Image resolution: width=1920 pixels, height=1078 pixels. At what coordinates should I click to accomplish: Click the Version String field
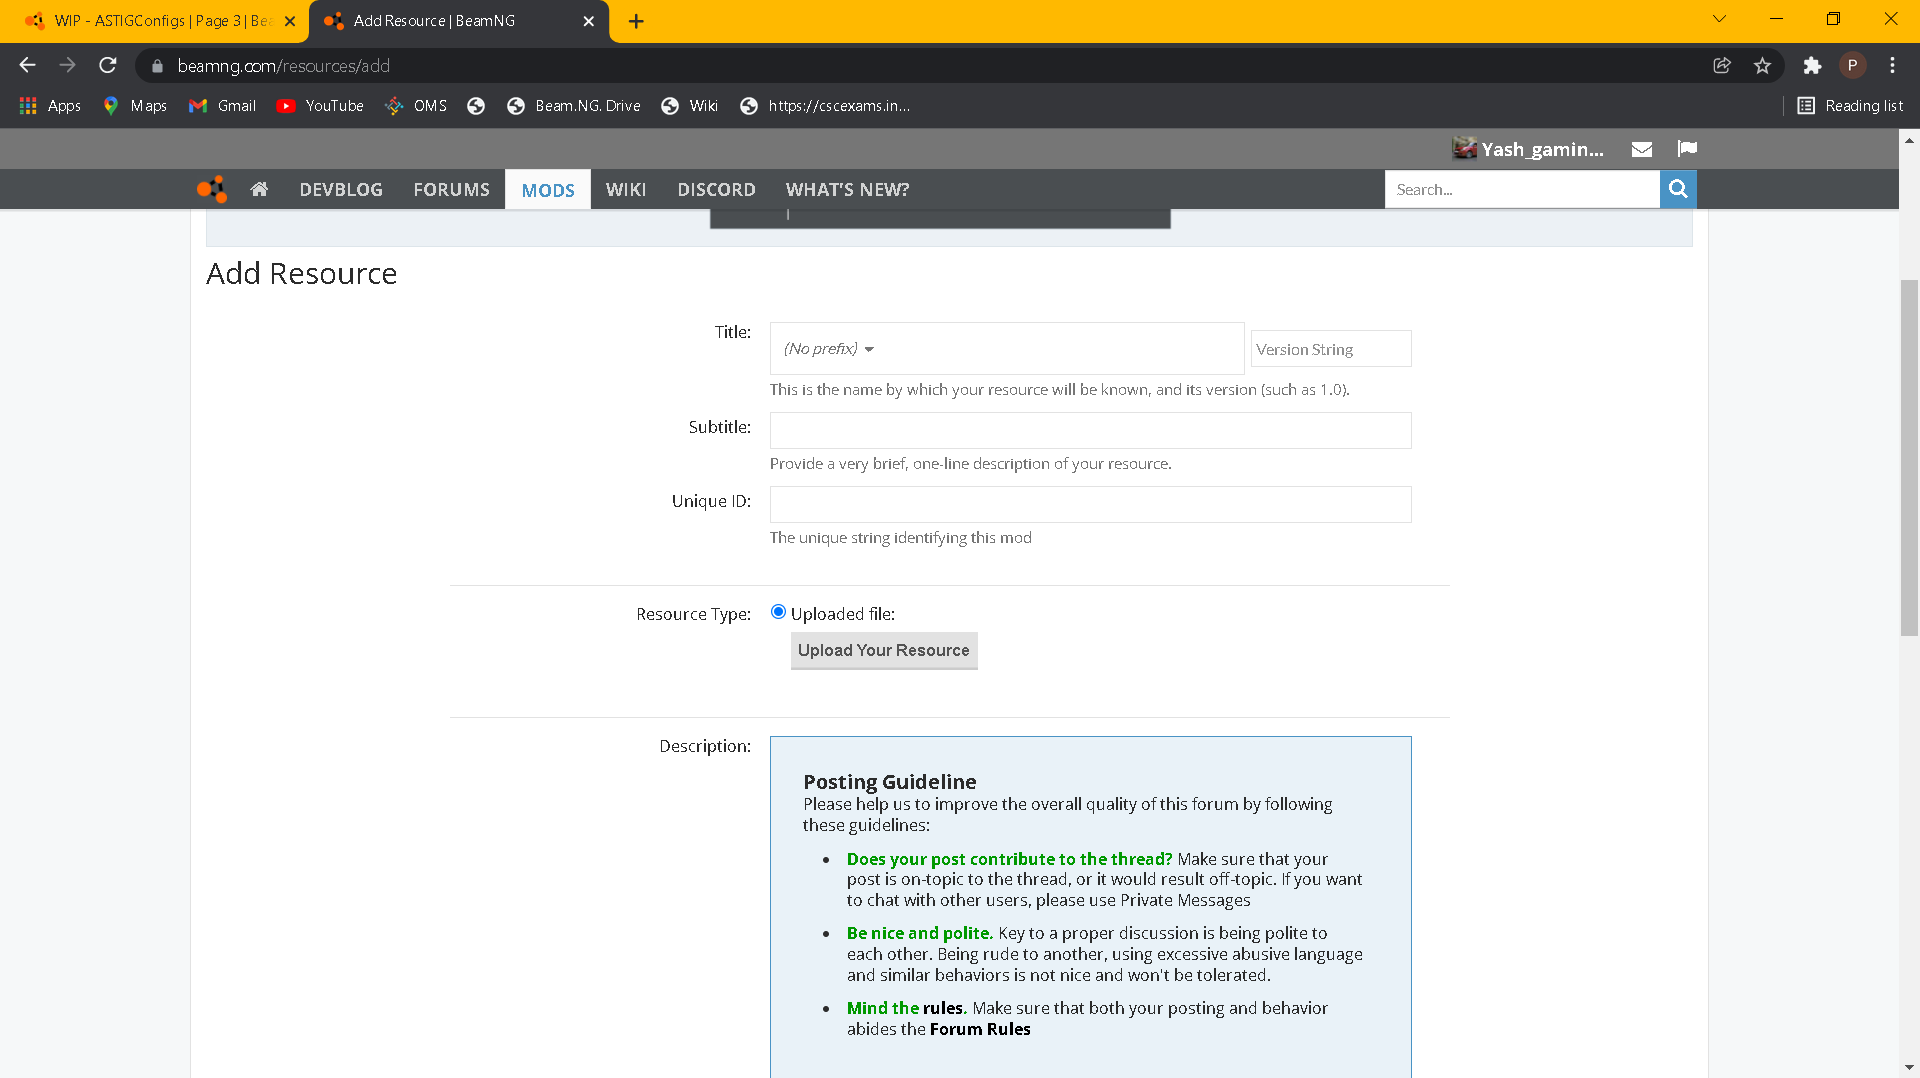tap(1330, 349)
